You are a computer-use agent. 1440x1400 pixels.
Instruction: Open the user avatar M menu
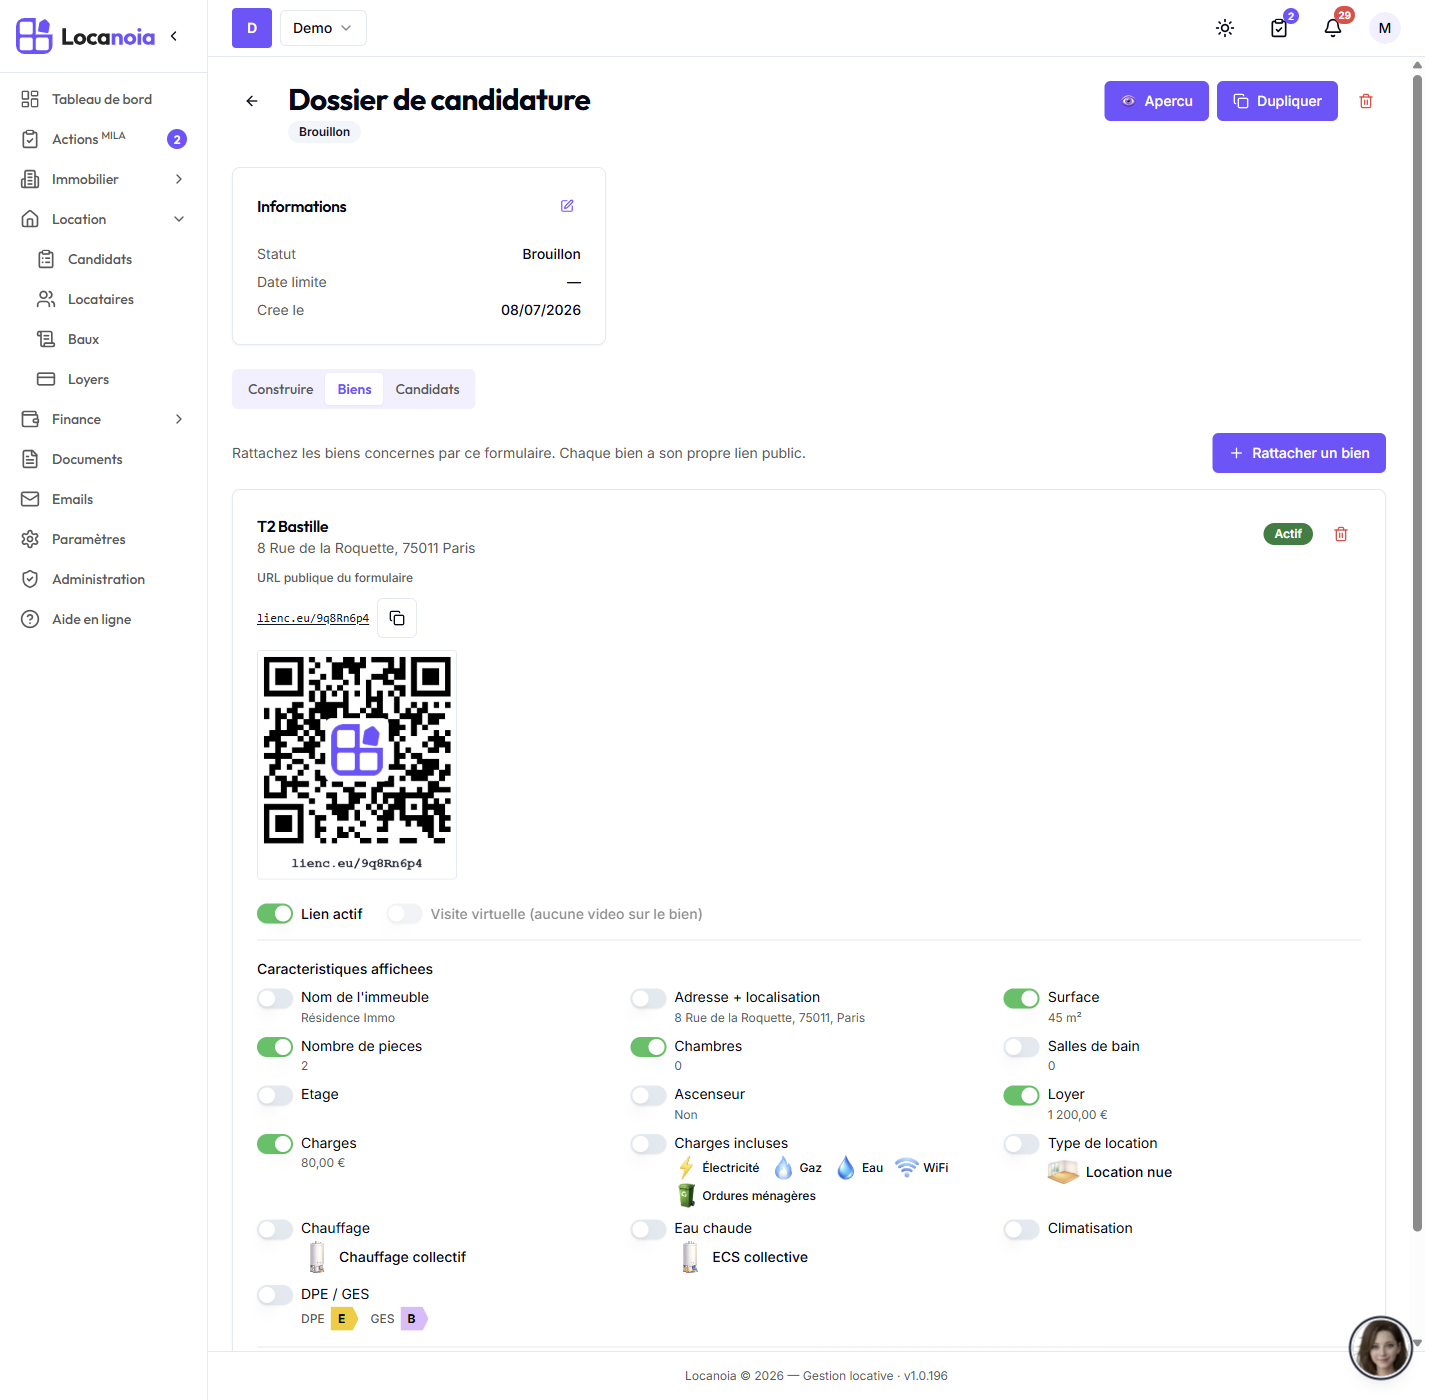tap(1385, 28)
